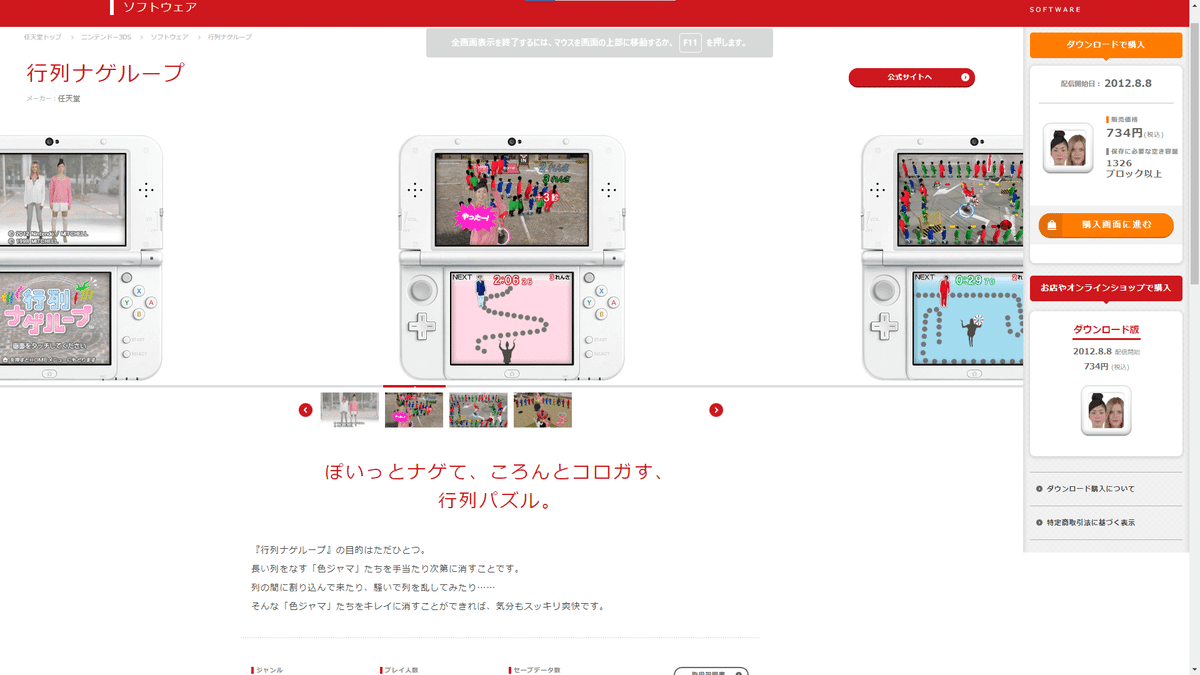Image resolution: width=1200 pixels, height=675 pixels.
Task: Click the arrow icon on 公式サイトへ button
Action: point(965,77)
